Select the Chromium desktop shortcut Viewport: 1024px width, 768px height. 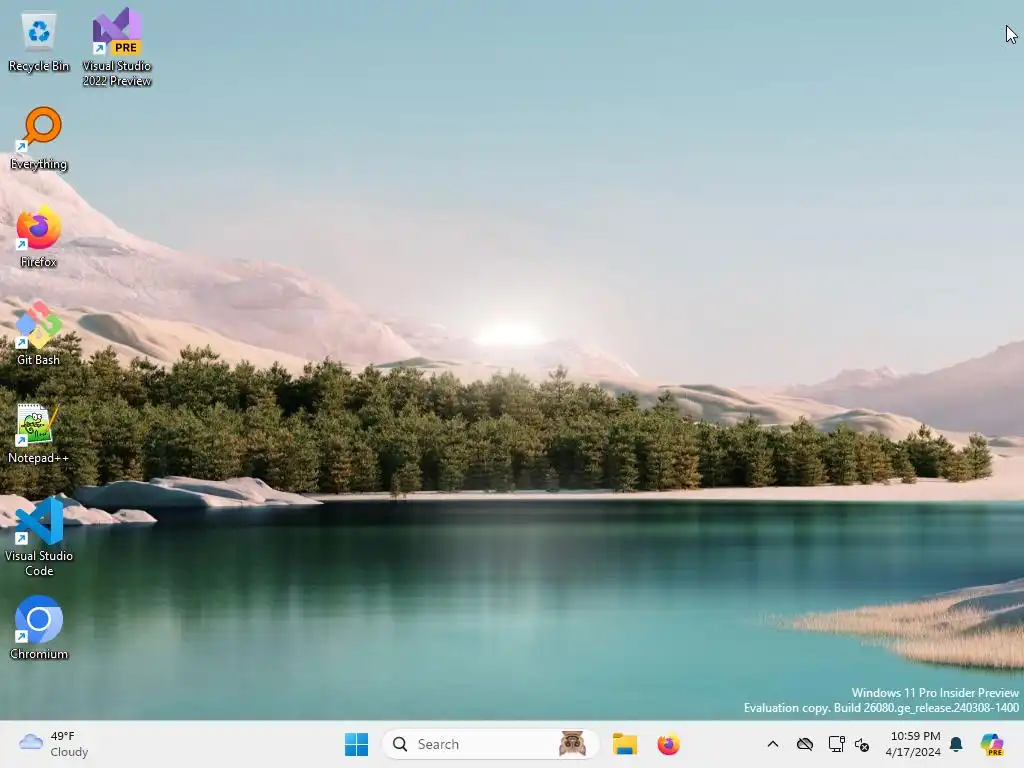point(39,627)
